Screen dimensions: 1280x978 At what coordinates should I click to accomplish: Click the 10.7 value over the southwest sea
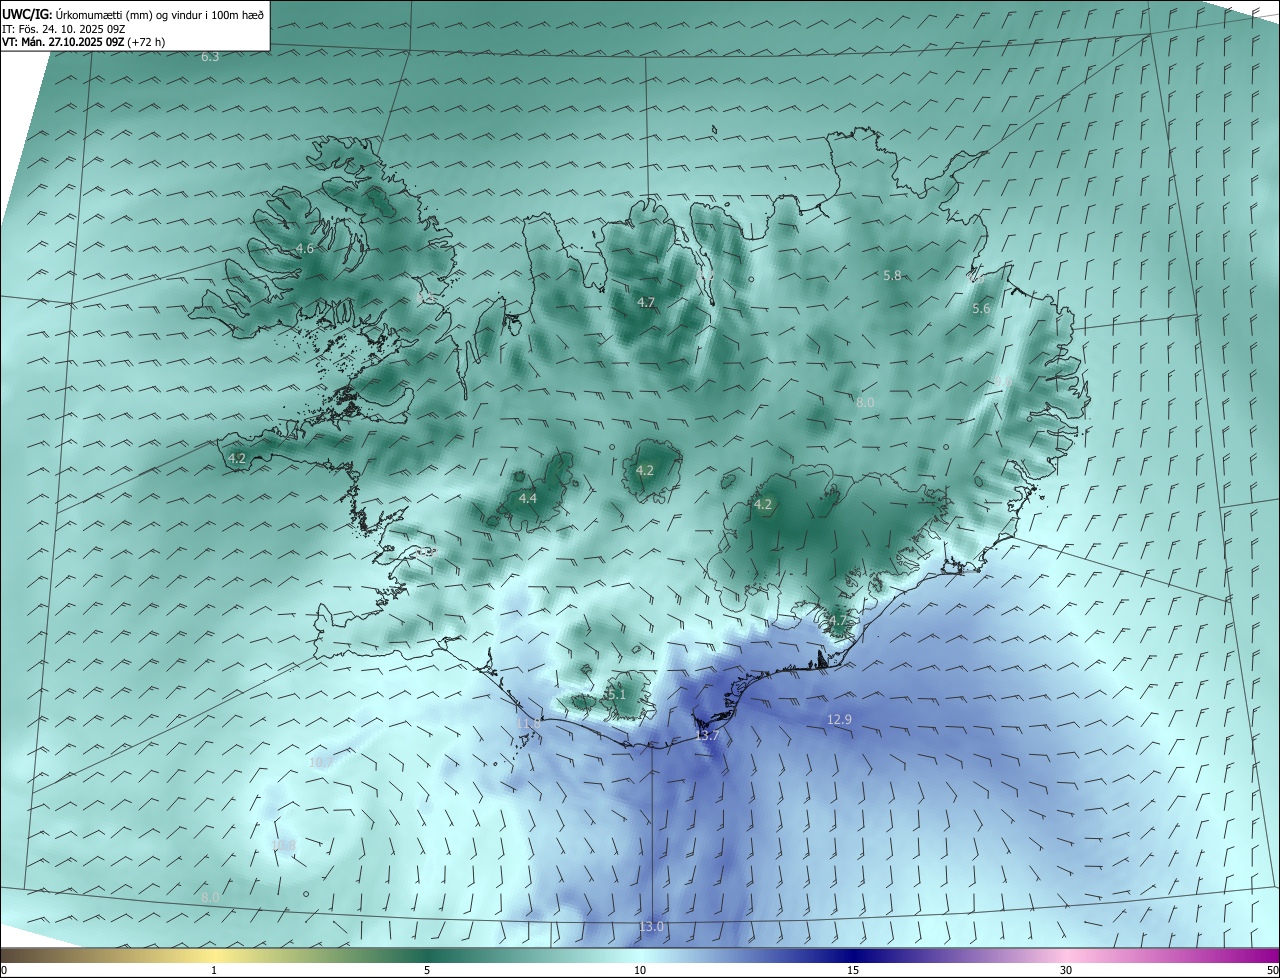click(321, 762)
